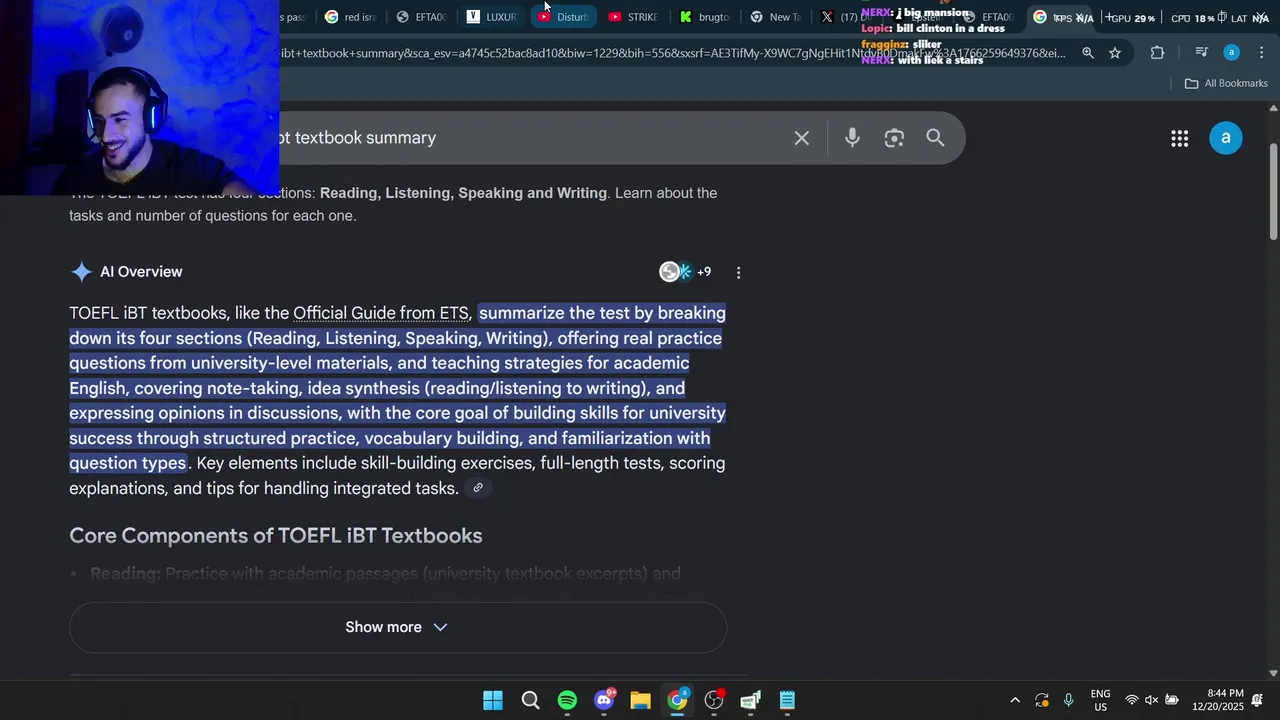Open the Google apps grid
Viewport: 1280px width, 720px height.
(1180, 138)
